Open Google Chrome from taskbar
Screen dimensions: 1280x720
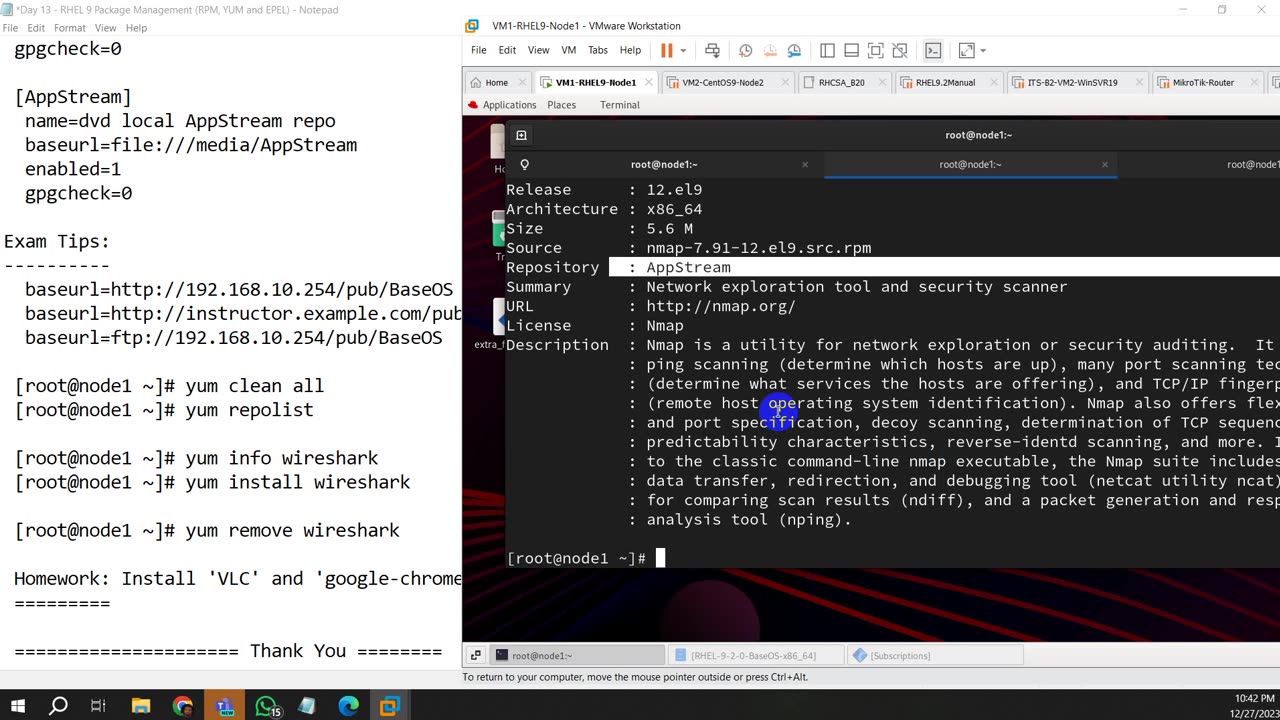pos(182,706)
